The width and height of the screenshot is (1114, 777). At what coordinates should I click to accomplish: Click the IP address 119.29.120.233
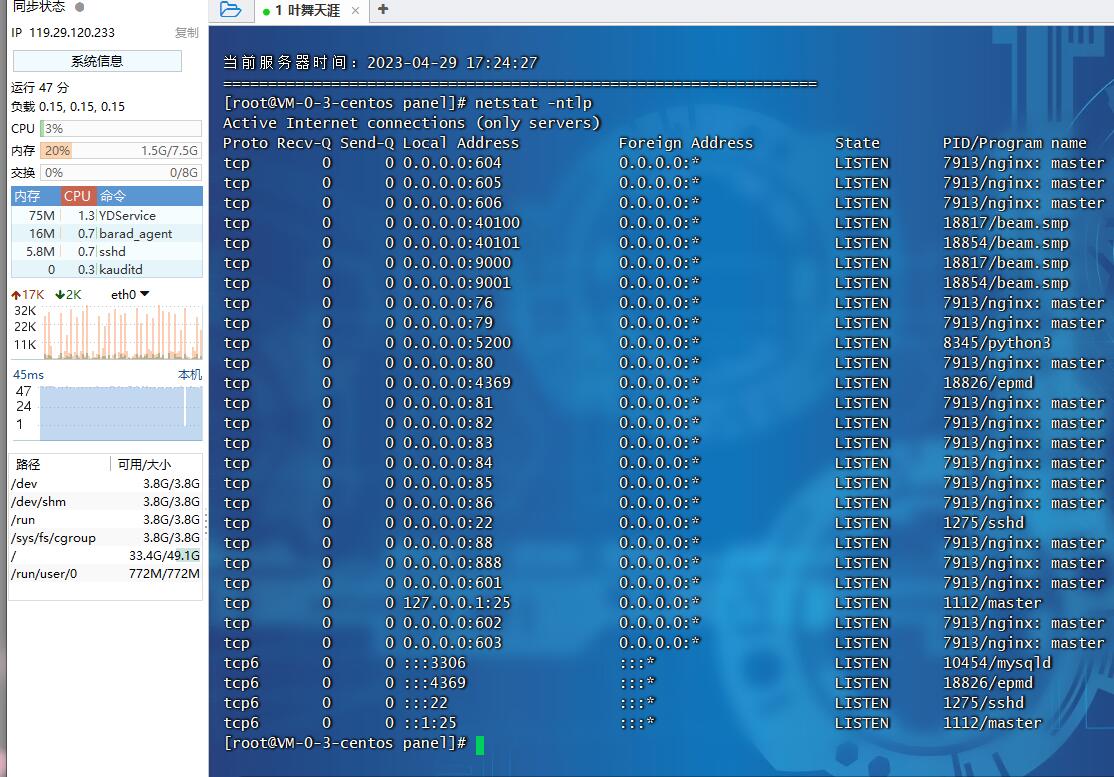[x=72, y=33]
